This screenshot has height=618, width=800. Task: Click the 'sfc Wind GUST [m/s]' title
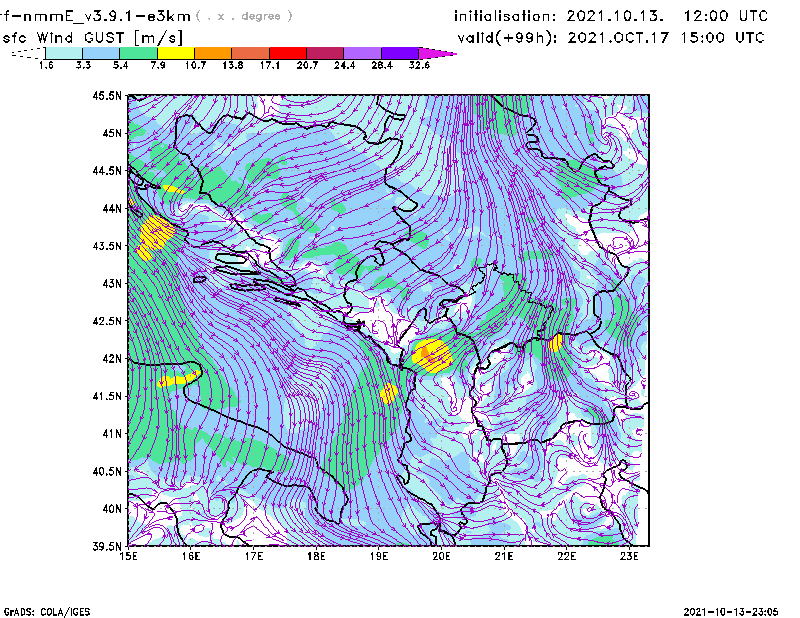click(x=92, y=38)
